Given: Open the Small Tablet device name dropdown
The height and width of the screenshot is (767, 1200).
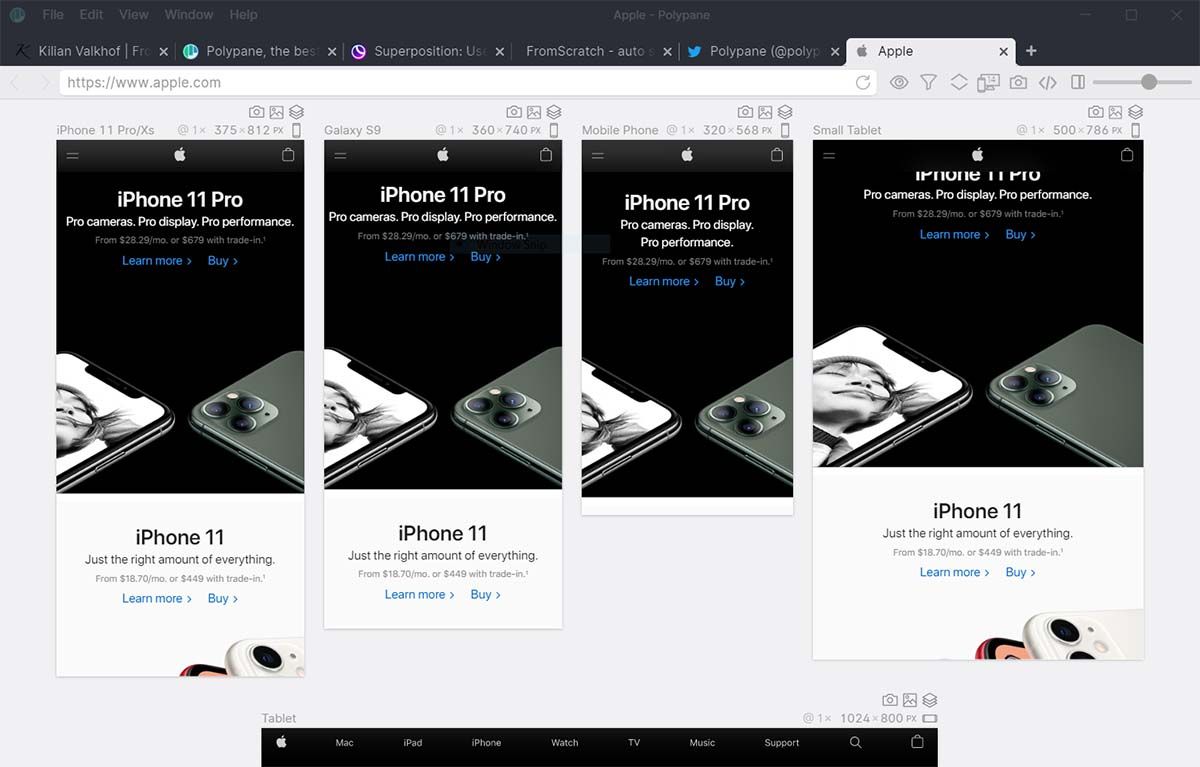Looking at the screenshot, I should [847, 130].
